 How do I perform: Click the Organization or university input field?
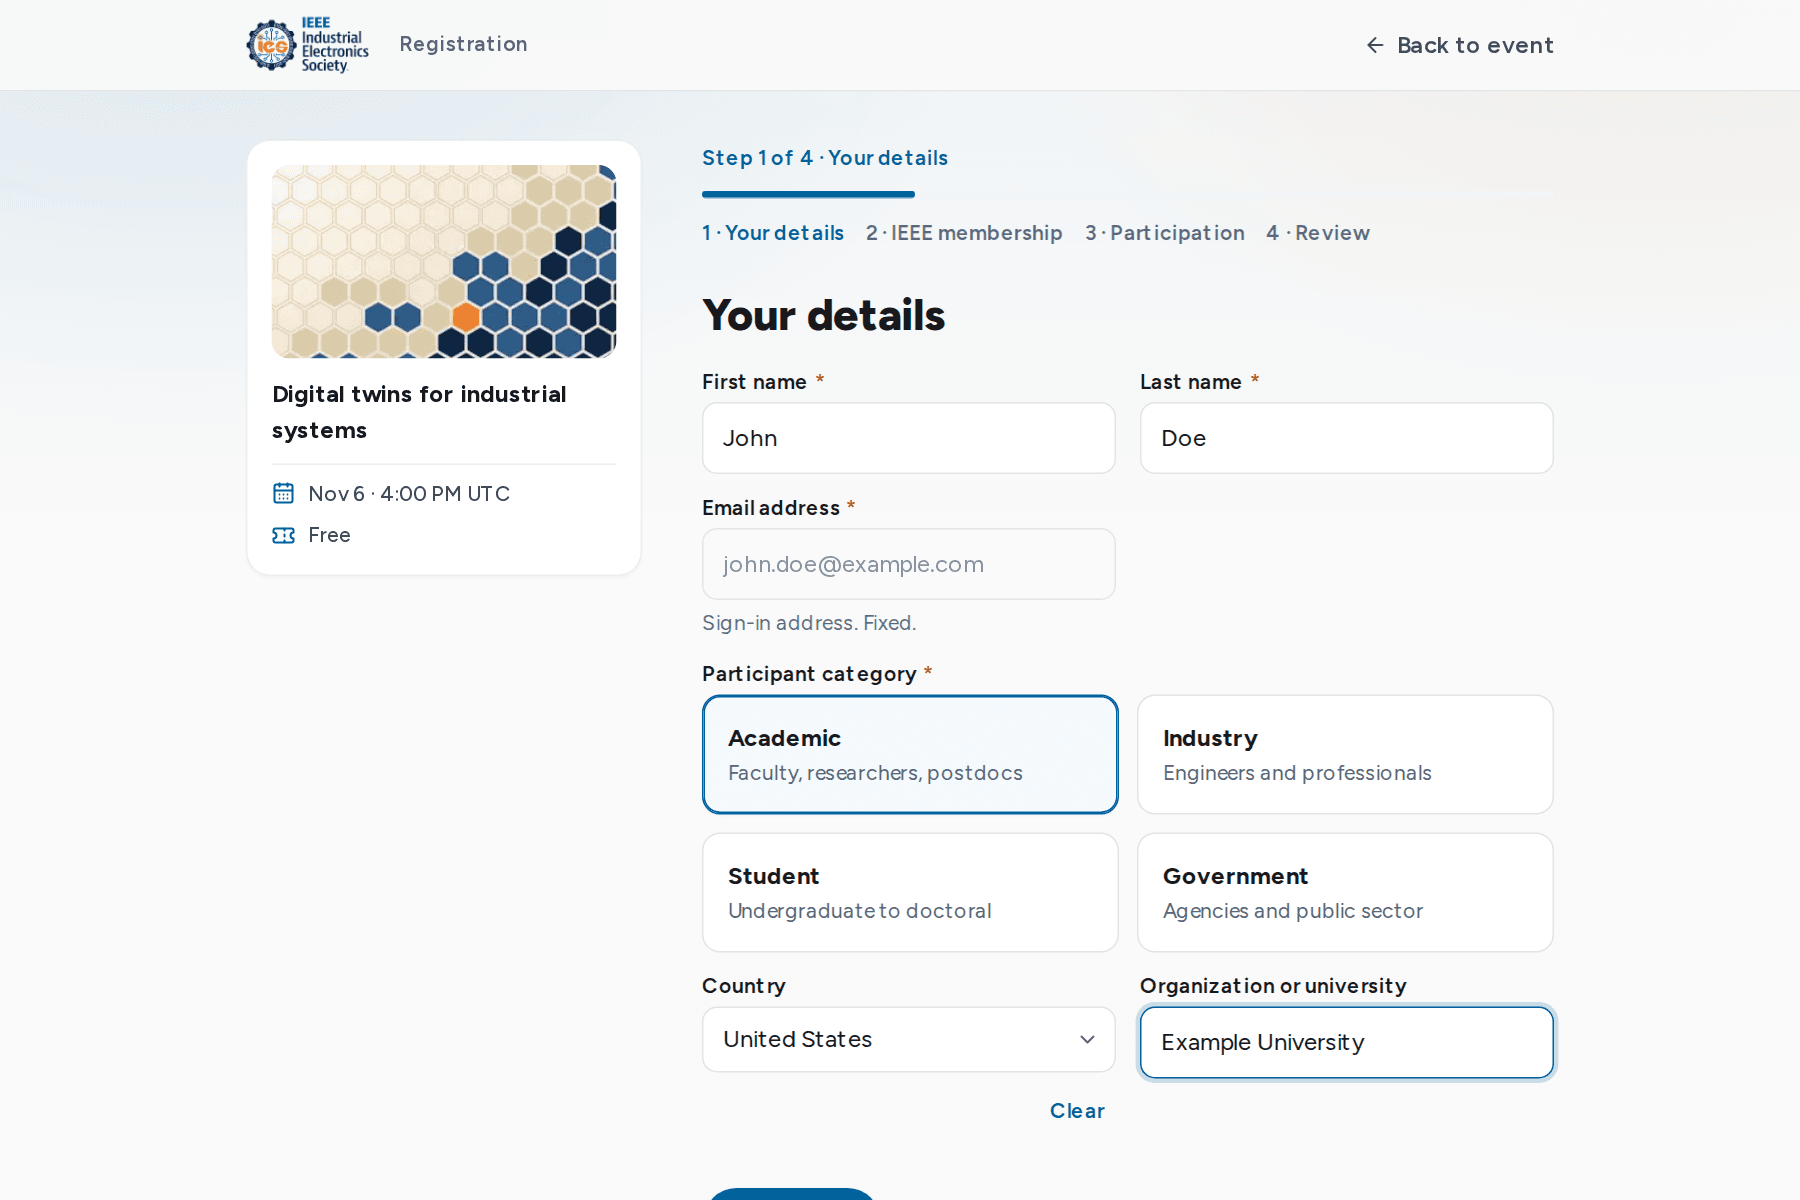coord(1347,1042)
